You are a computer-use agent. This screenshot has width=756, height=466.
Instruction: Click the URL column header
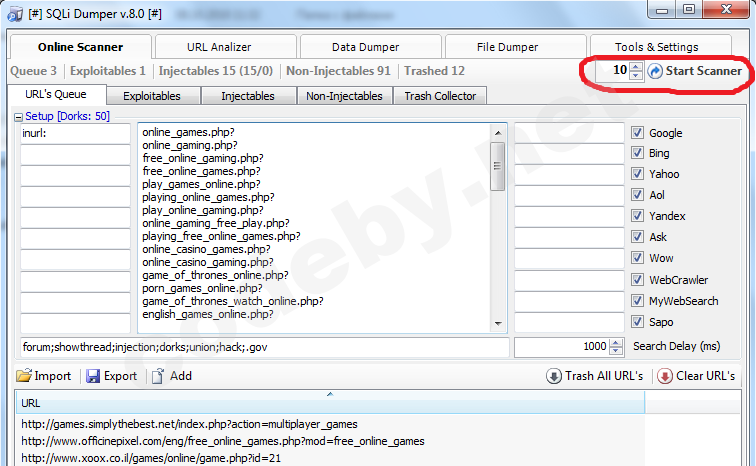pyautogui.click(x=330, y=403)
